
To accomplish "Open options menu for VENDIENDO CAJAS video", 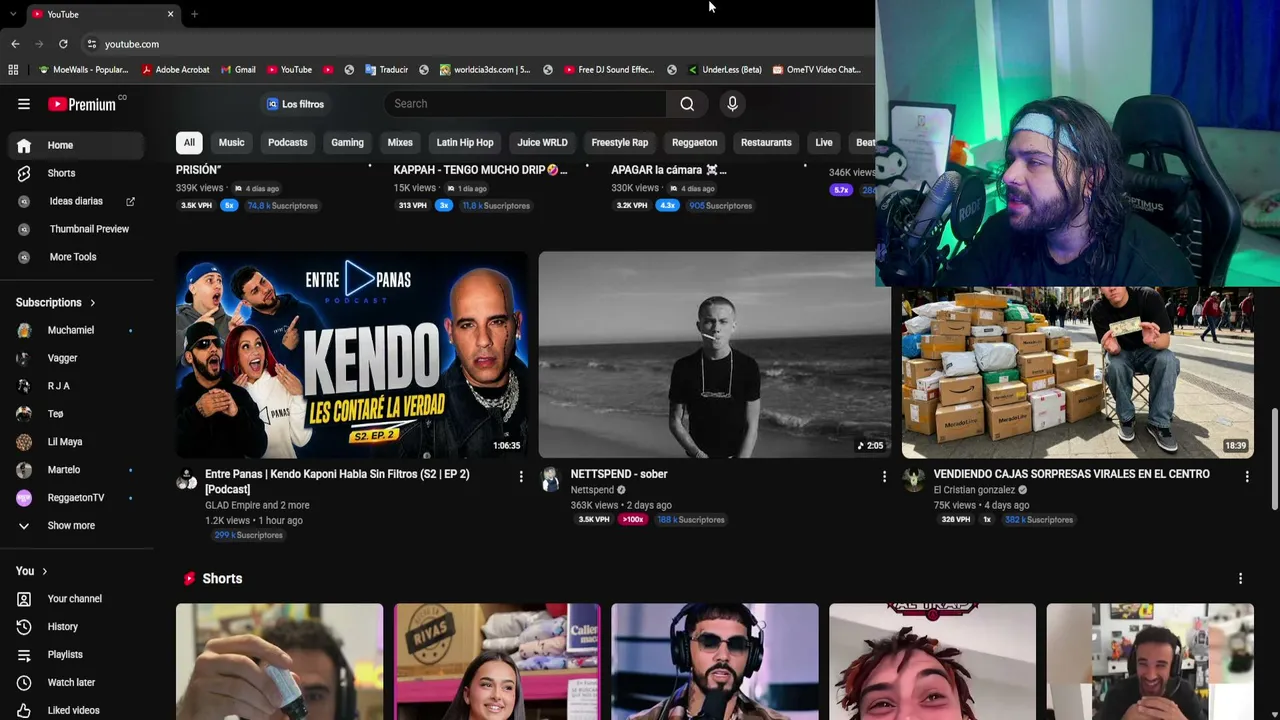I will coord(1247,477).
